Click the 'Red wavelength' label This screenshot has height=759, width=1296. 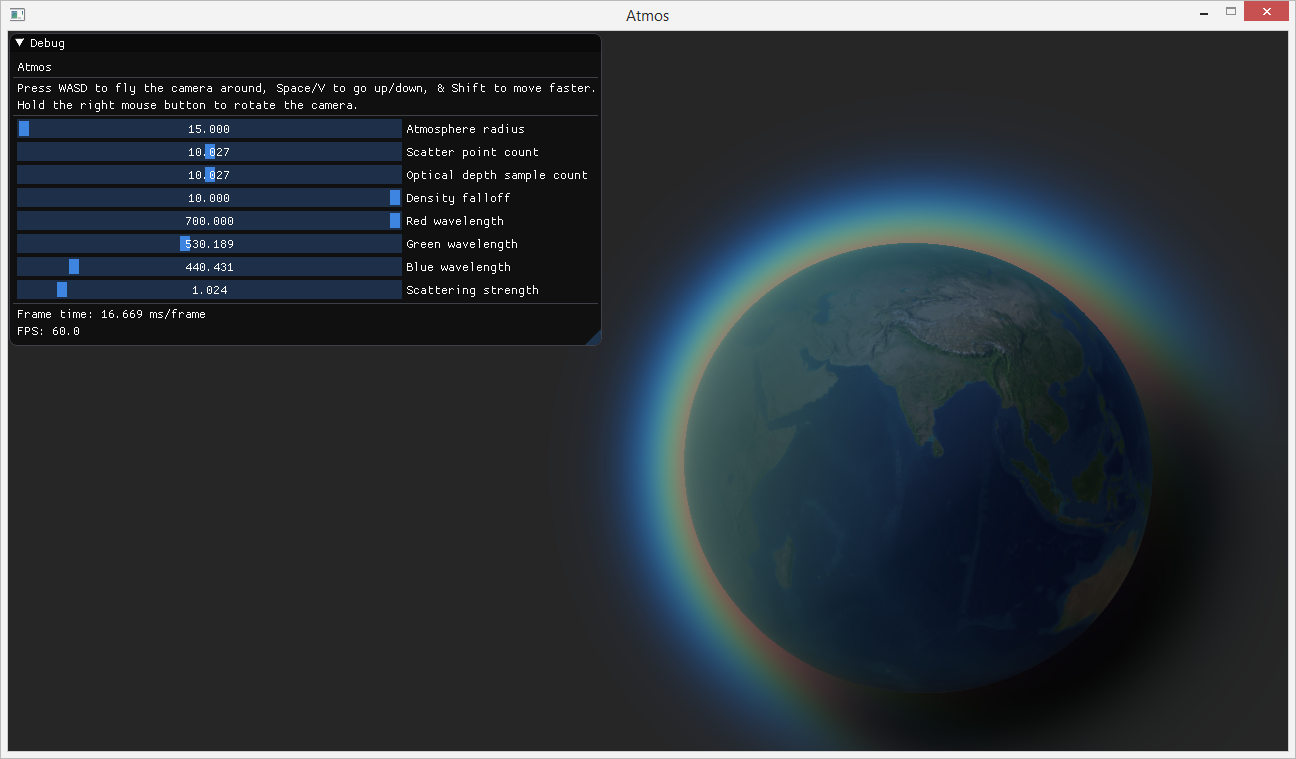tap(455, 221)
